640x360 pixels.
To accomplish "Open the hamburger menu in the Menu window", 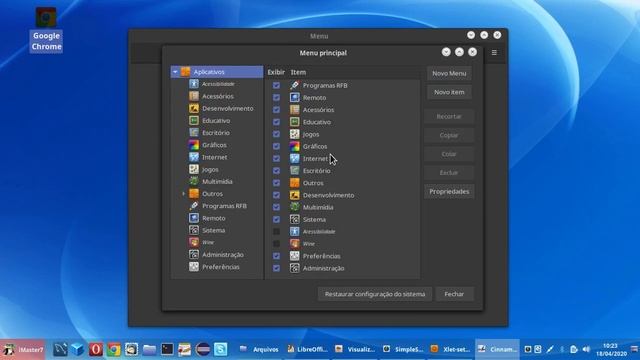I will point(494,53).
